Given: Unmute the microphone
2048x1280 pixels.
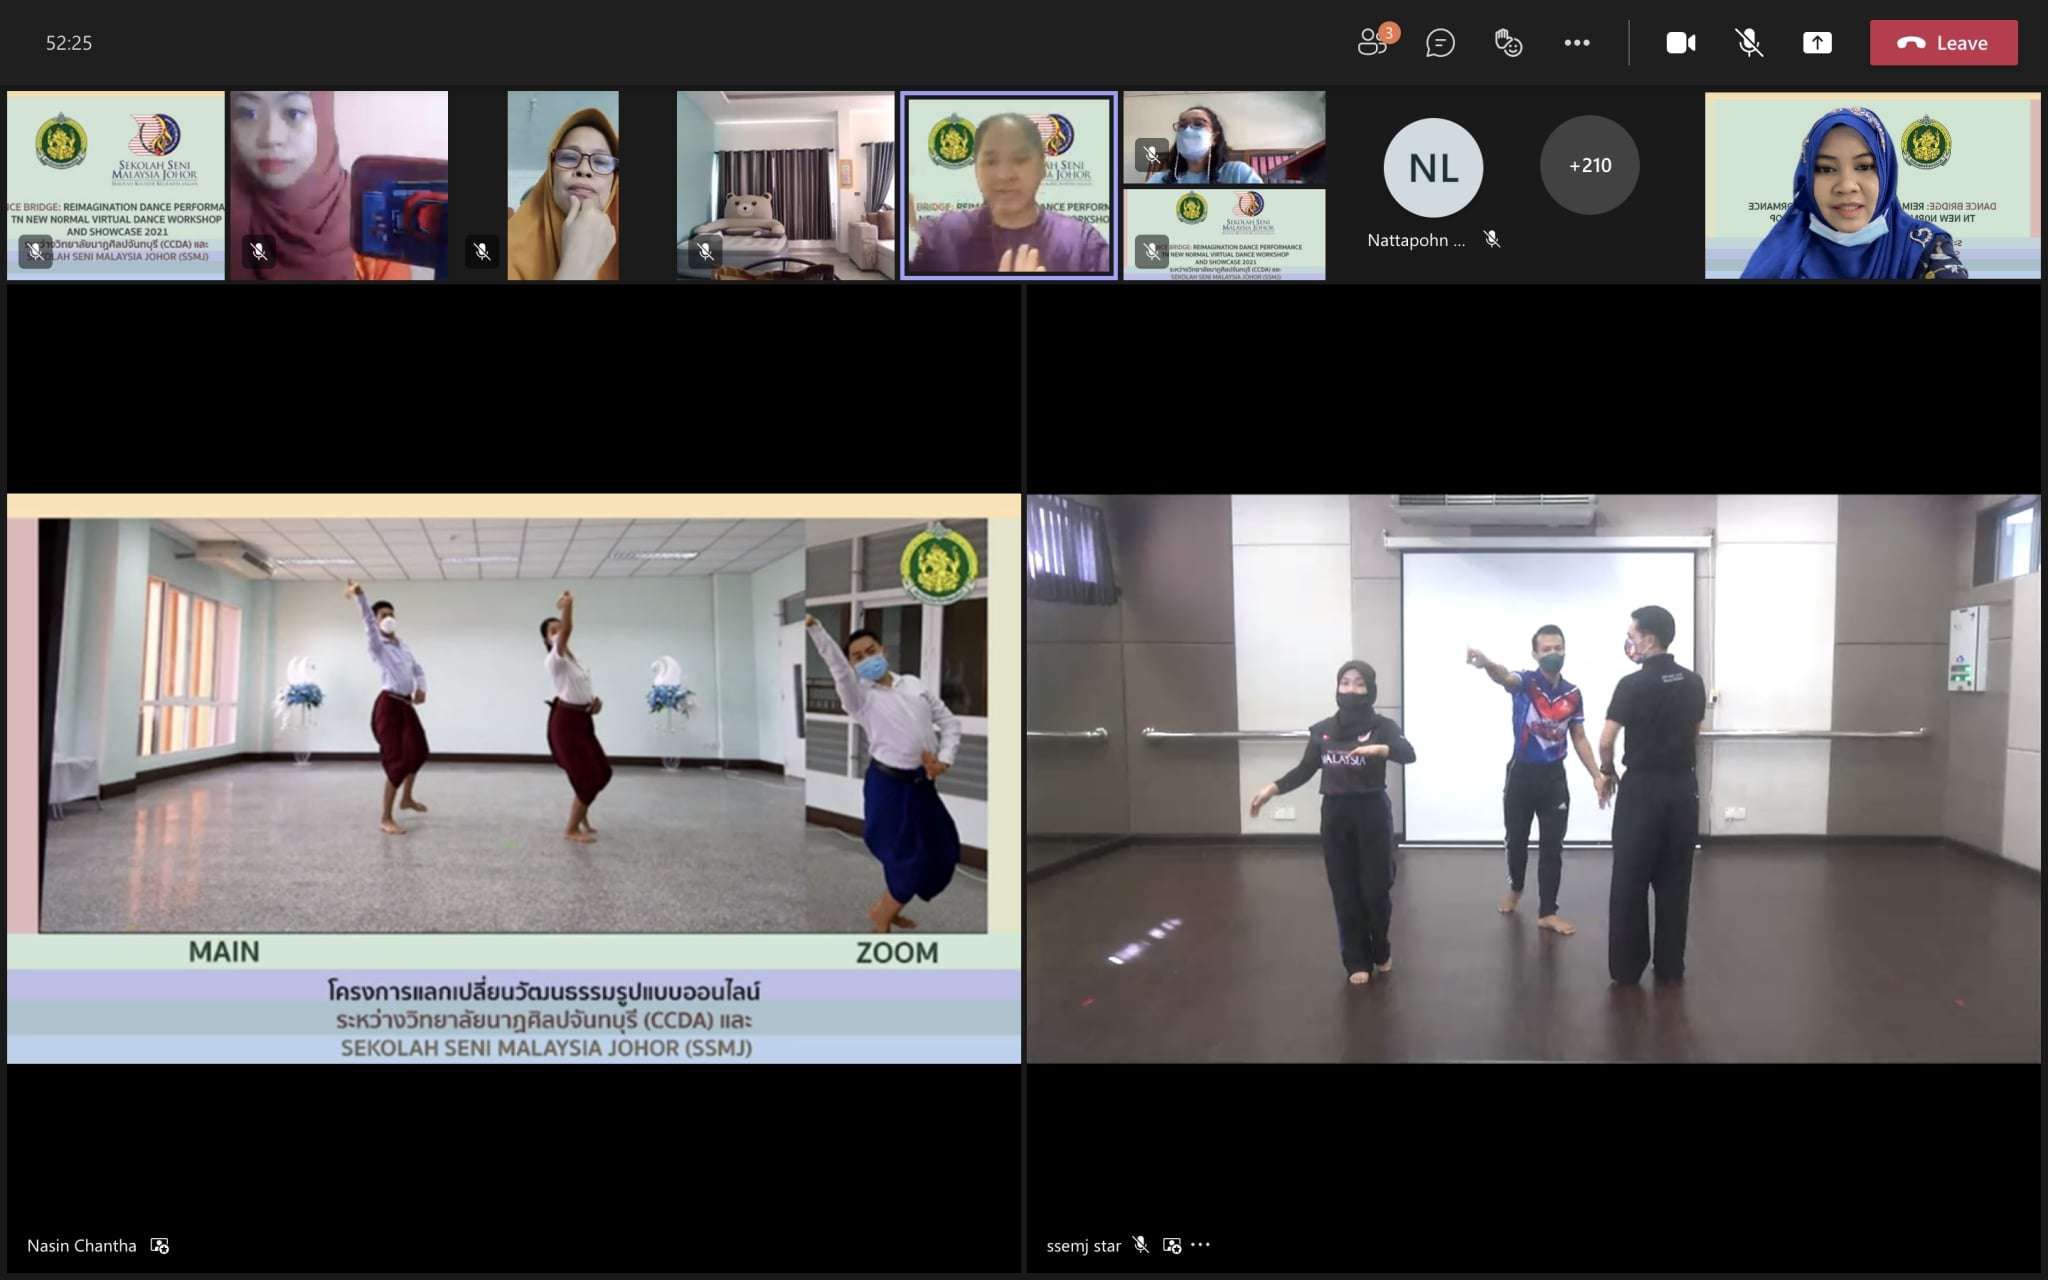Looking at the screenshot, I should tap(1748, 43).
